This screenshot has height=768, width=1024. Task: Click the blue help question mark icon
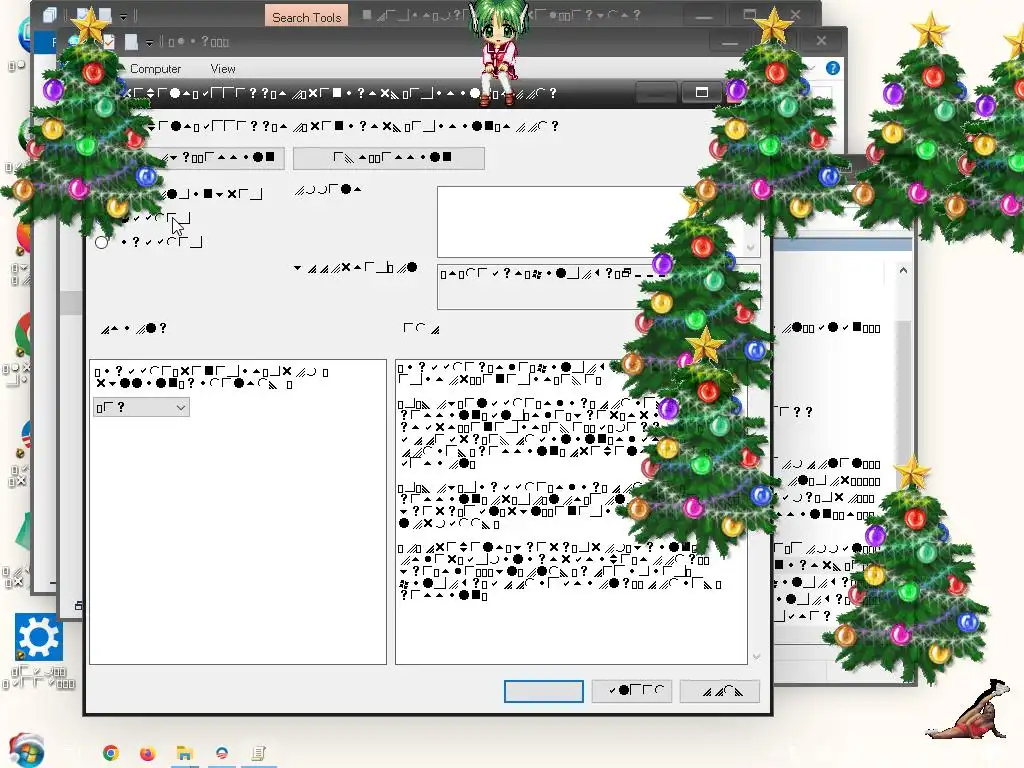coord(833,68)
